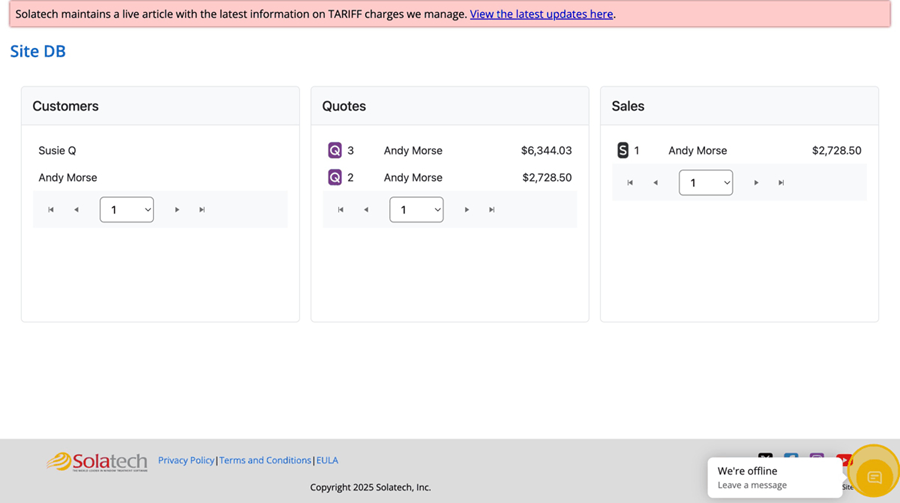This screenshot has width=900, height=503.
Task: Click the purple quote icon for quote 3
Action: tap(335, 151)
